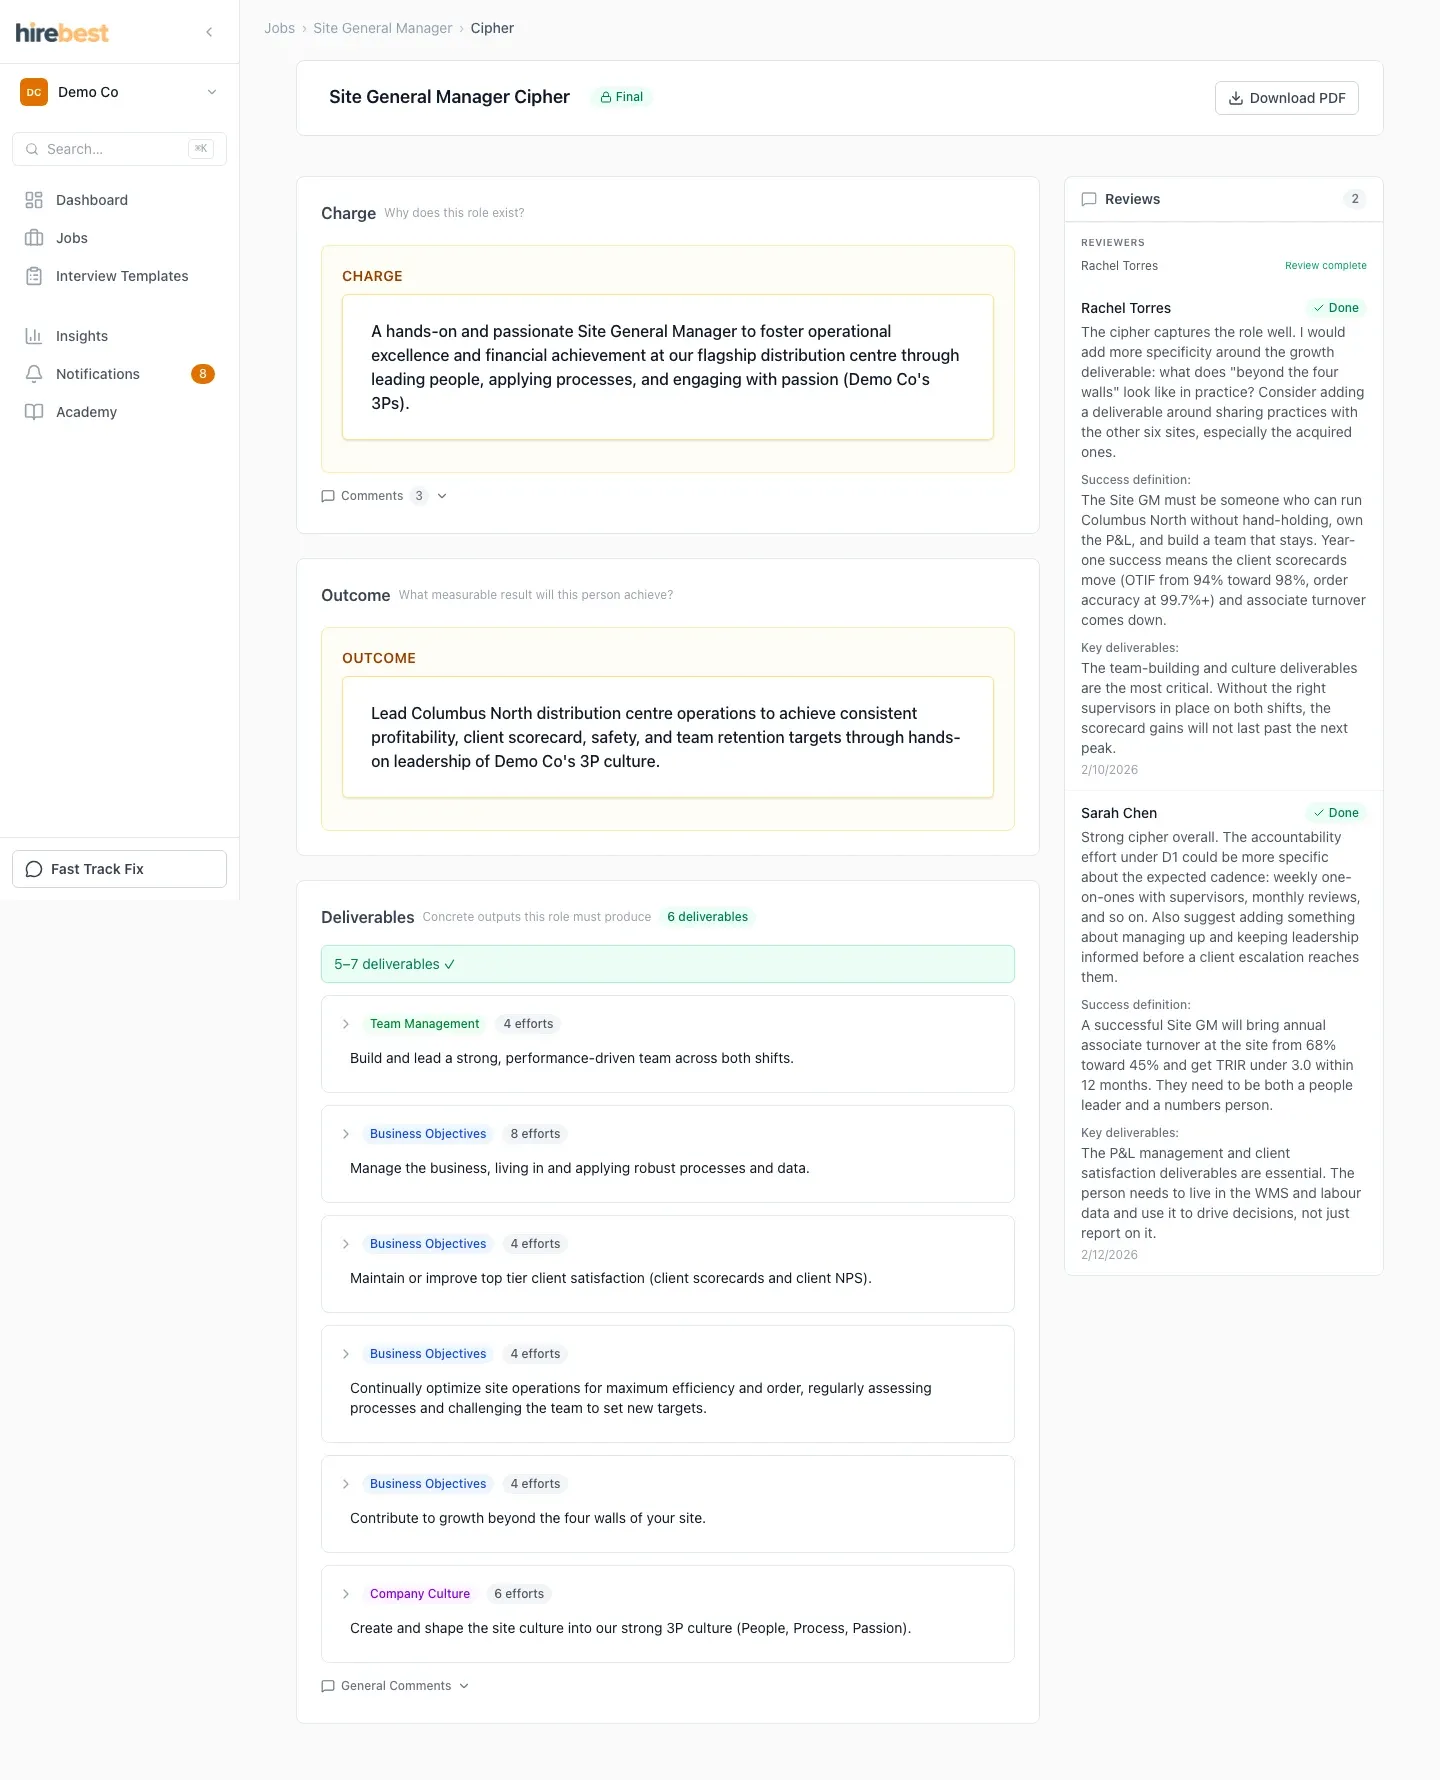Viewport: 1440px width, 1780px height.
Task: Expand the Charge Comments section
Action: [x=384, y=496]
